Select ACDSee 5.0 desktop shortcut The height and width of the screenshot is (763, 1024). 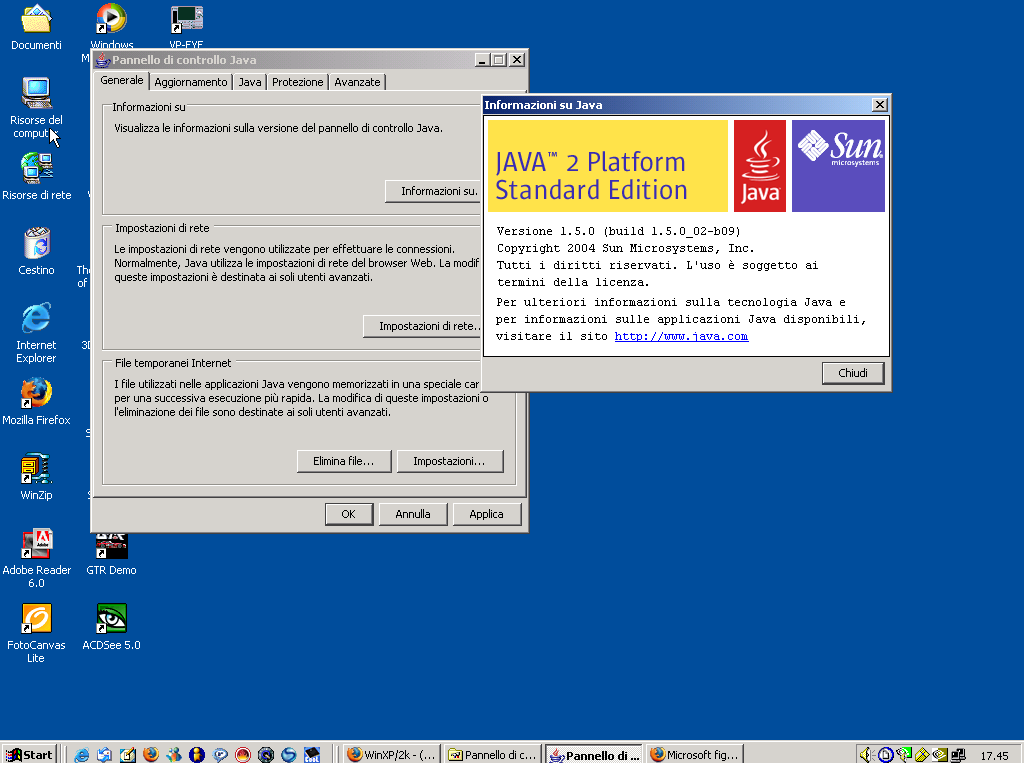pos(112,627)
